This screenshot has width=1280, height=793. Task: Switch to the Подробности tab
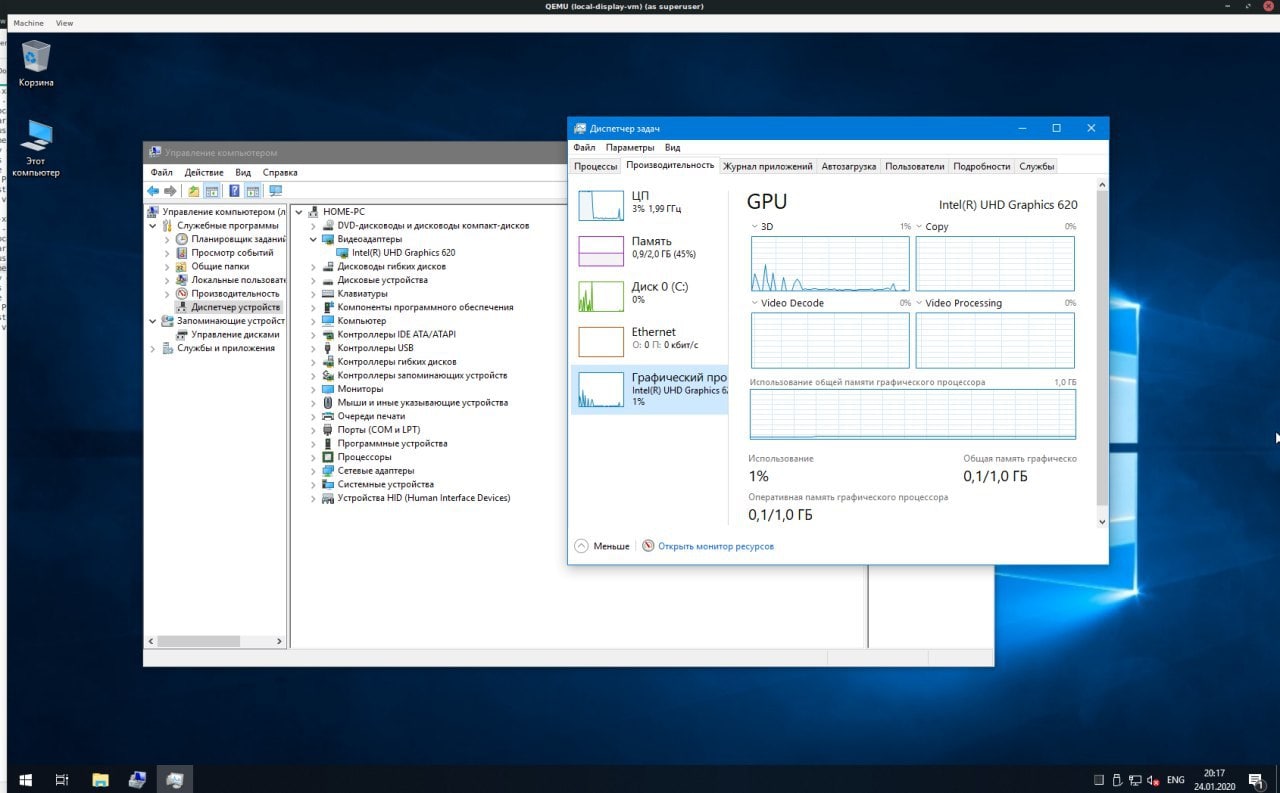coord(981,166)
